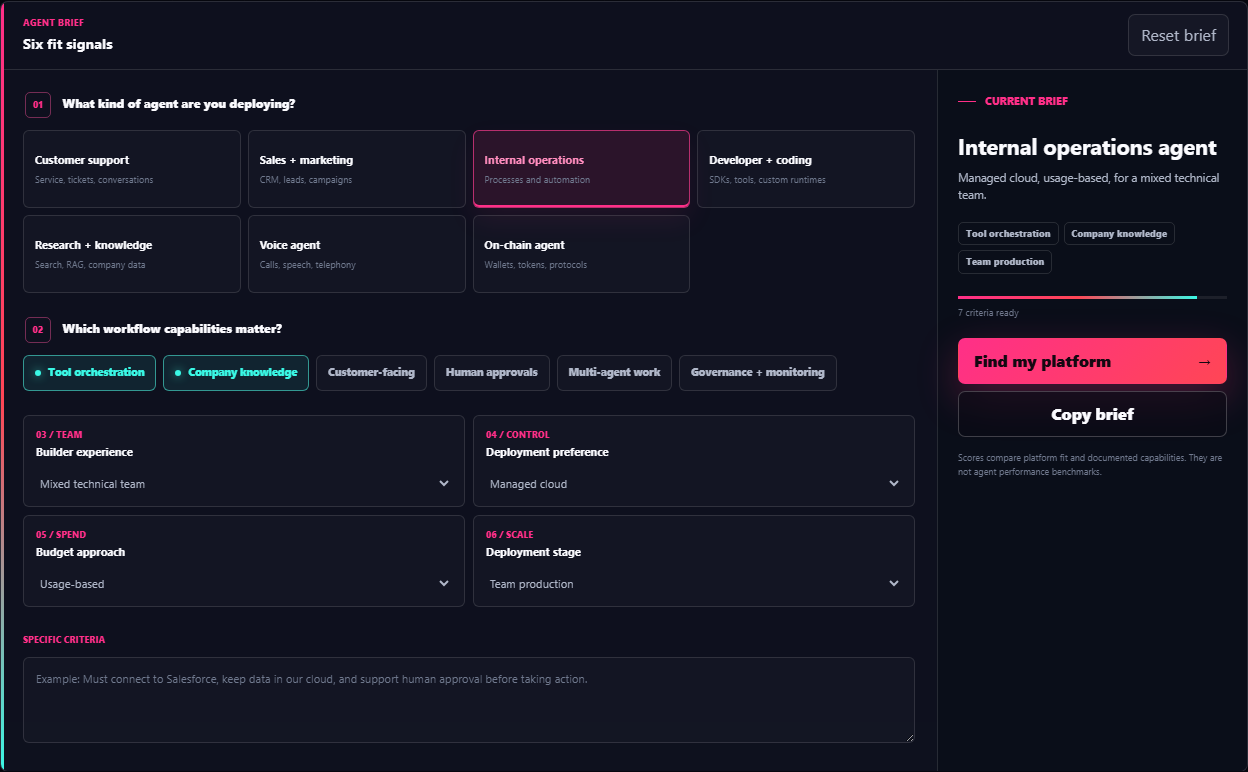The height and width of the screenshot is (772, 1248).
Task: Click the Six fit signals title
Action: pos(68,44)
